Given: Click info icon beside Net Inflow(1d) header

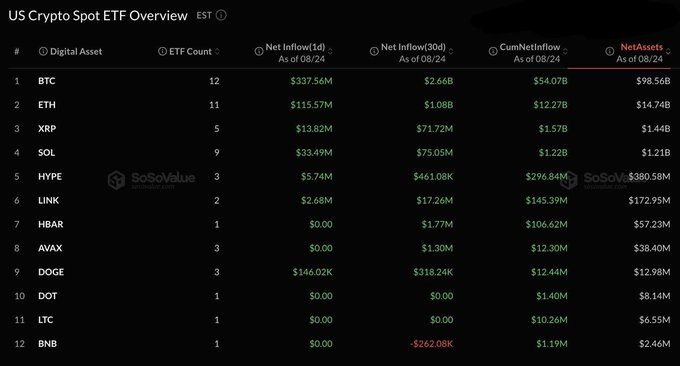Looking at the screenshot, I should (x=259, y=51).
